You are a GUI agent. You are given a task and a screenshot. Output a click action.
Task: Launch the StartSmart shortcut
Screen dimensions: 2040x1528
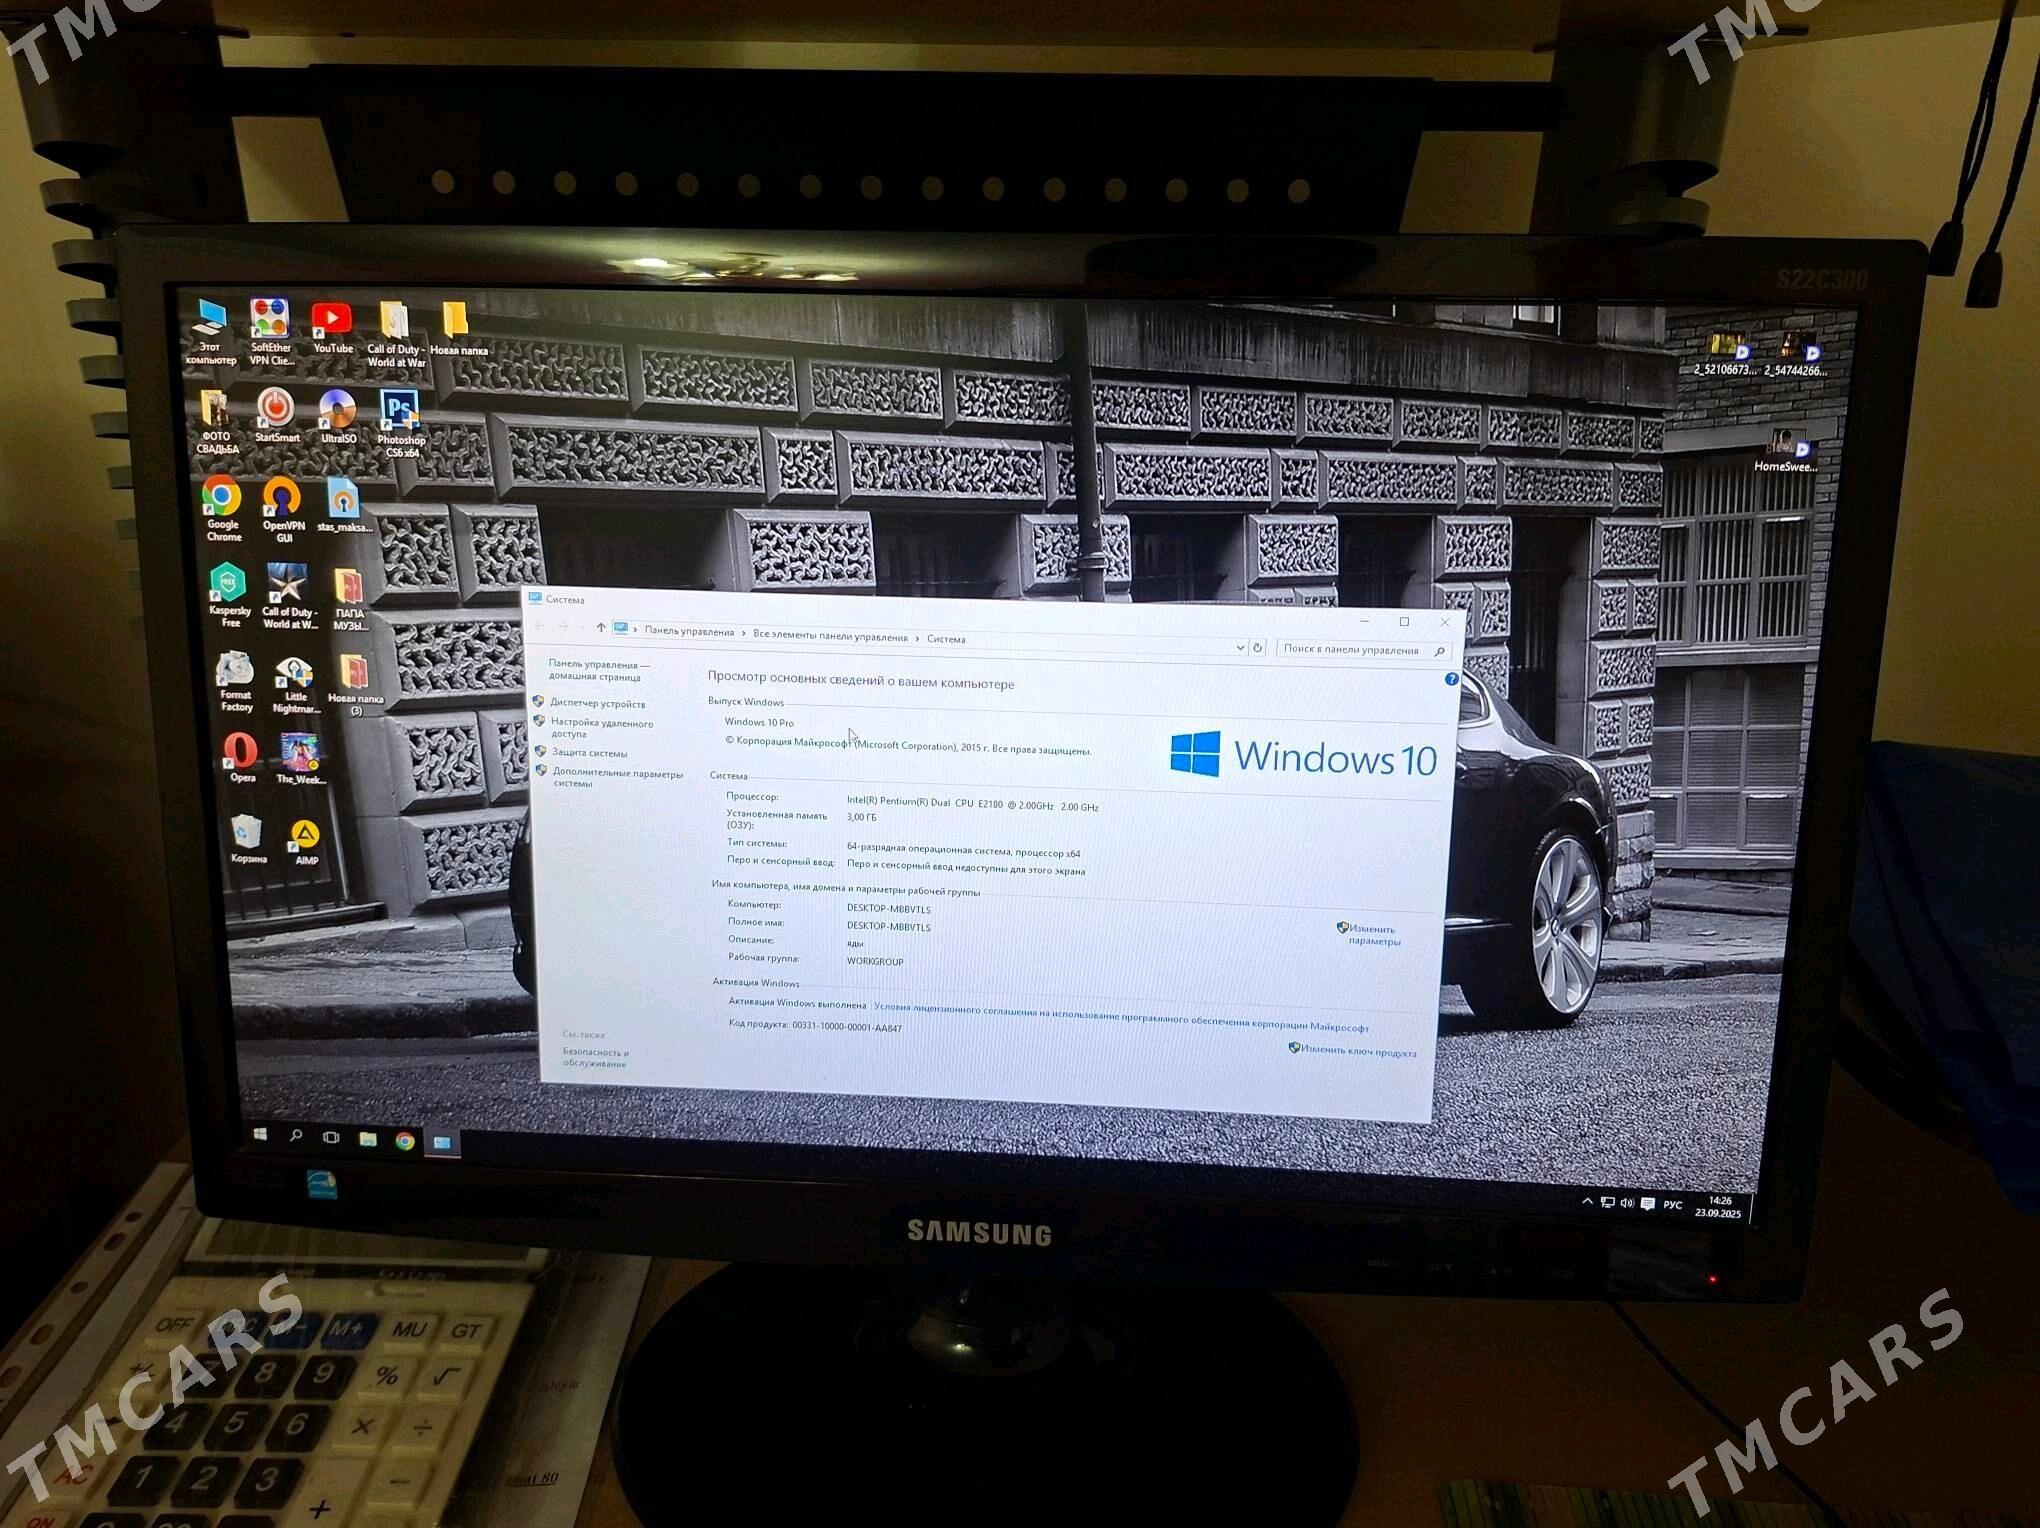276,416
